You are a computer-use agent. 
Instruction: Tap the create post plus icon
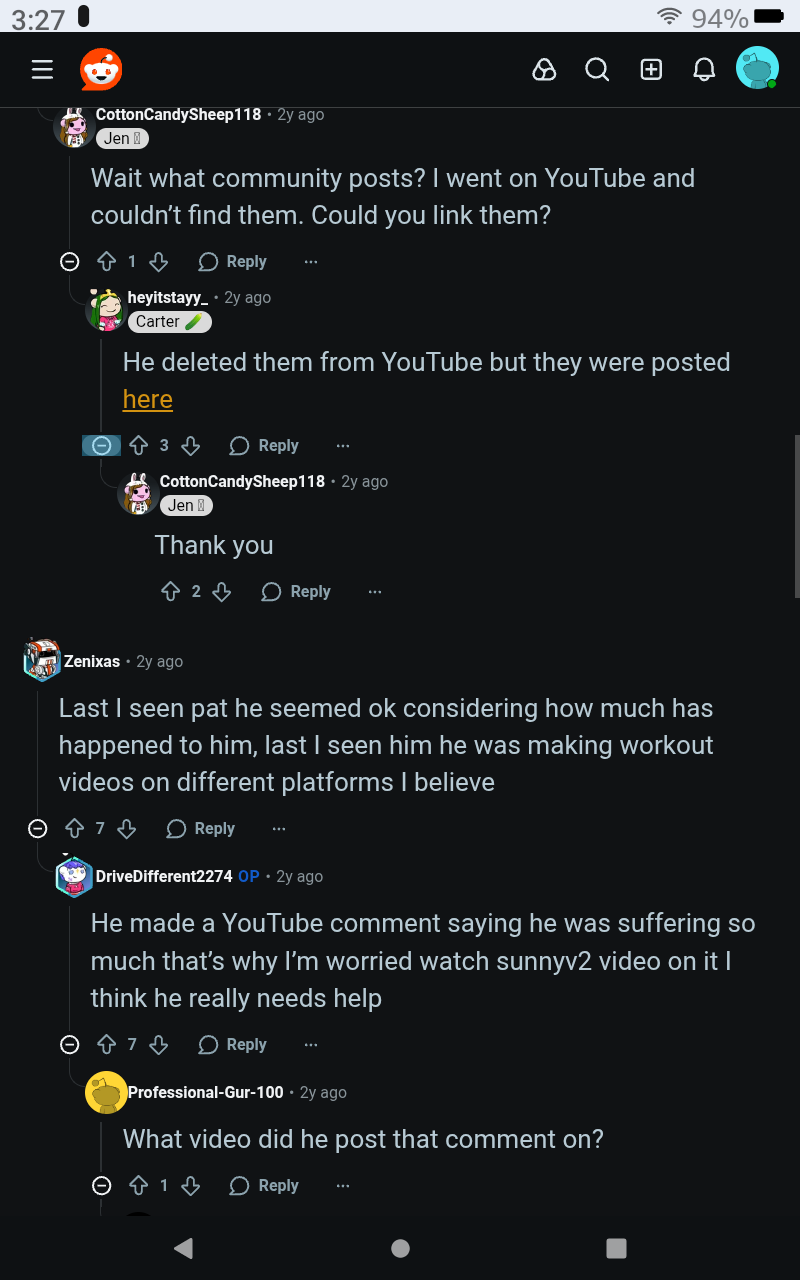(651, 69)
